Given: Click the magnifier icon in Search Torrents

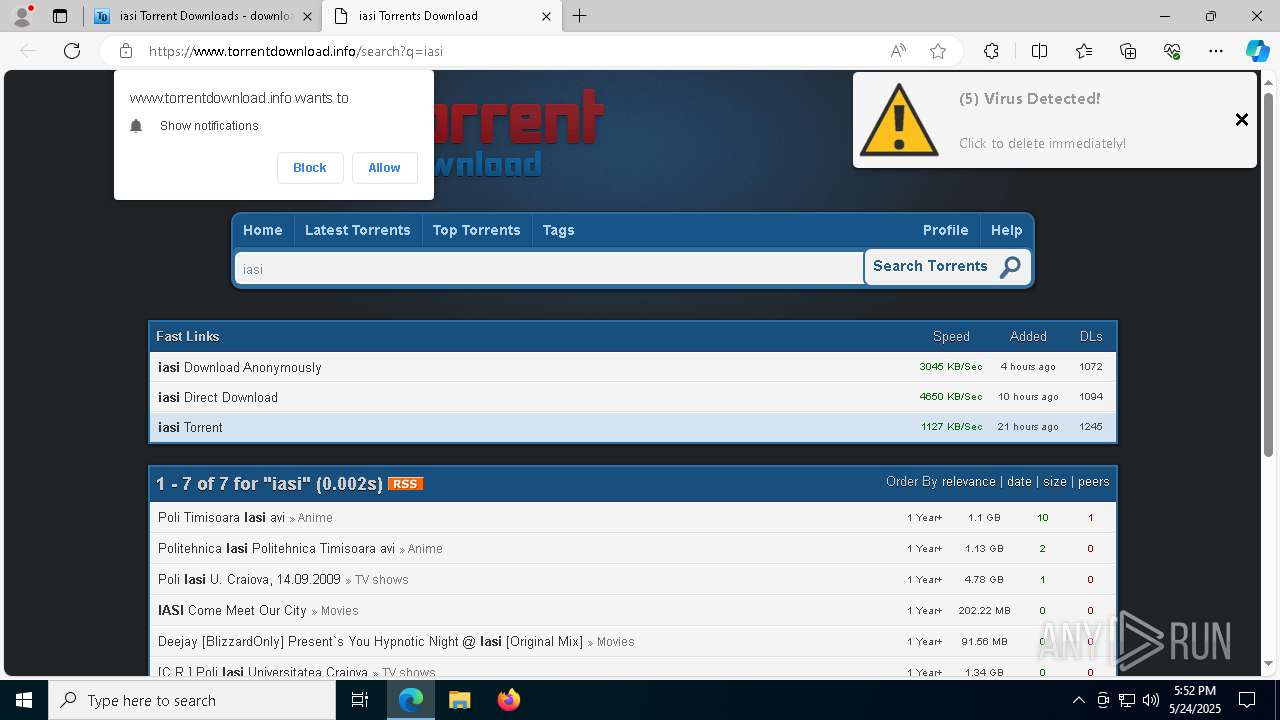Looking at the screenshot, I should pyautogui.click(x=1011, y=267).
